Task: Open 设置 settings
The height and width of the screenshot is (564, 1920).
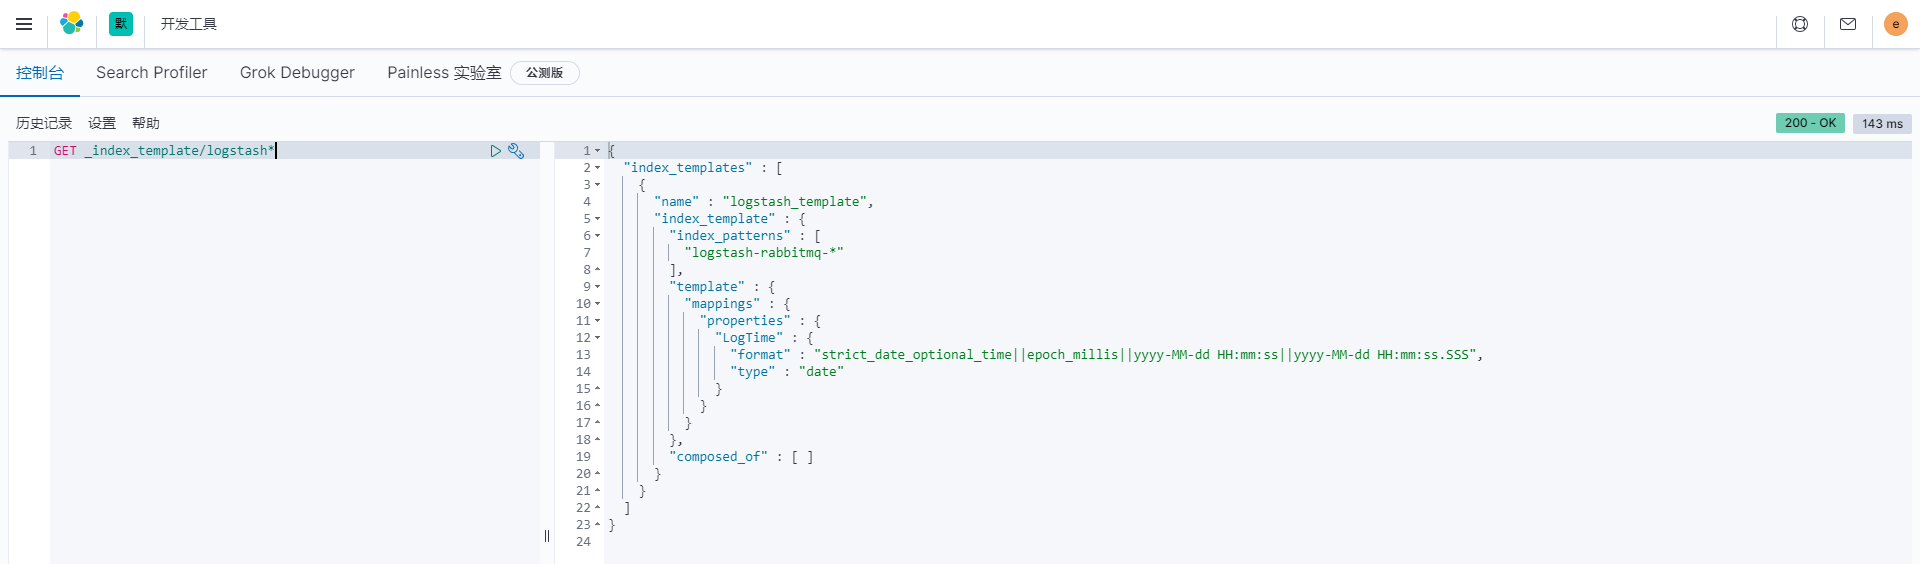Action: coord(102,123)
